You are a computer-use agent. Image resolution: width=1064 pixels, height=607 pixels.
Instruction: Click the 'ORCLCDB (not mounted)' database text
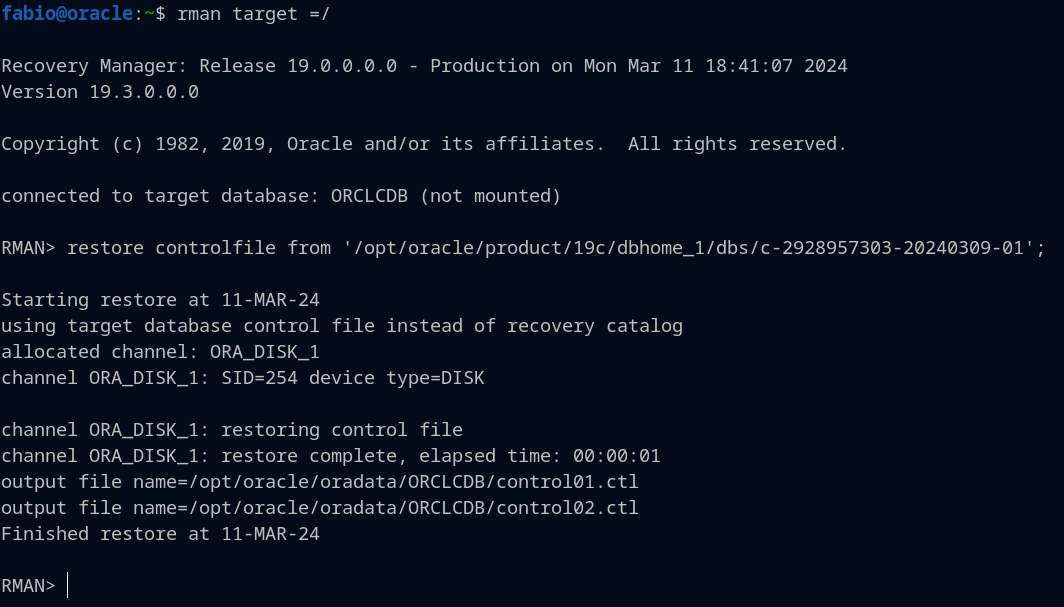(x=446, y=196)
